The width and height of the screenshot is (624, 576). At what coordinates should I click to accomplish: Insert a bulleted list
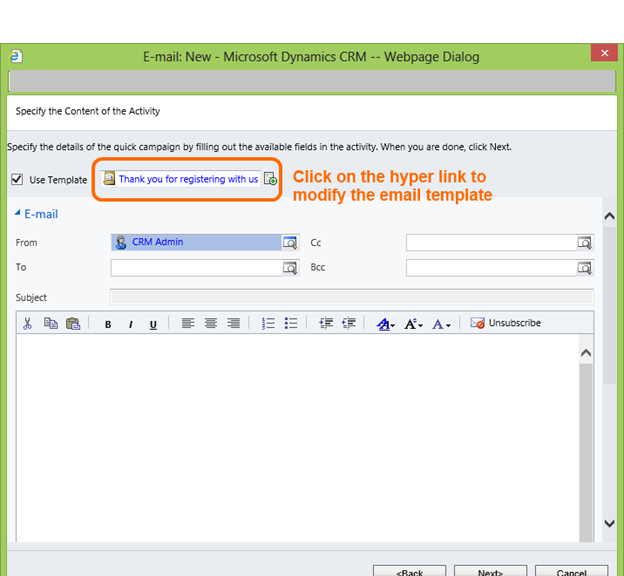click(x=291, y=324)
